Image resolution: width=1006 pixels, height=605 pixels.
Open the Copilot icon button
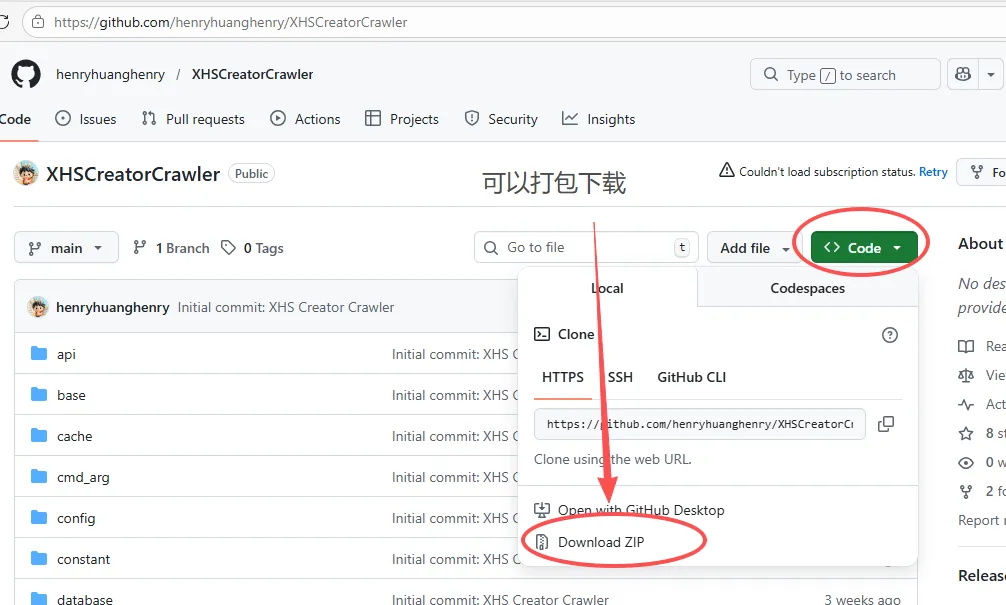pyautogui.click(x=963, y=74)
